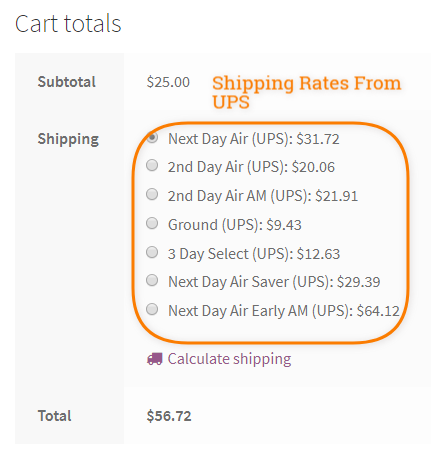Click the Shipping Rates From UPS annotation

point(307,92)
